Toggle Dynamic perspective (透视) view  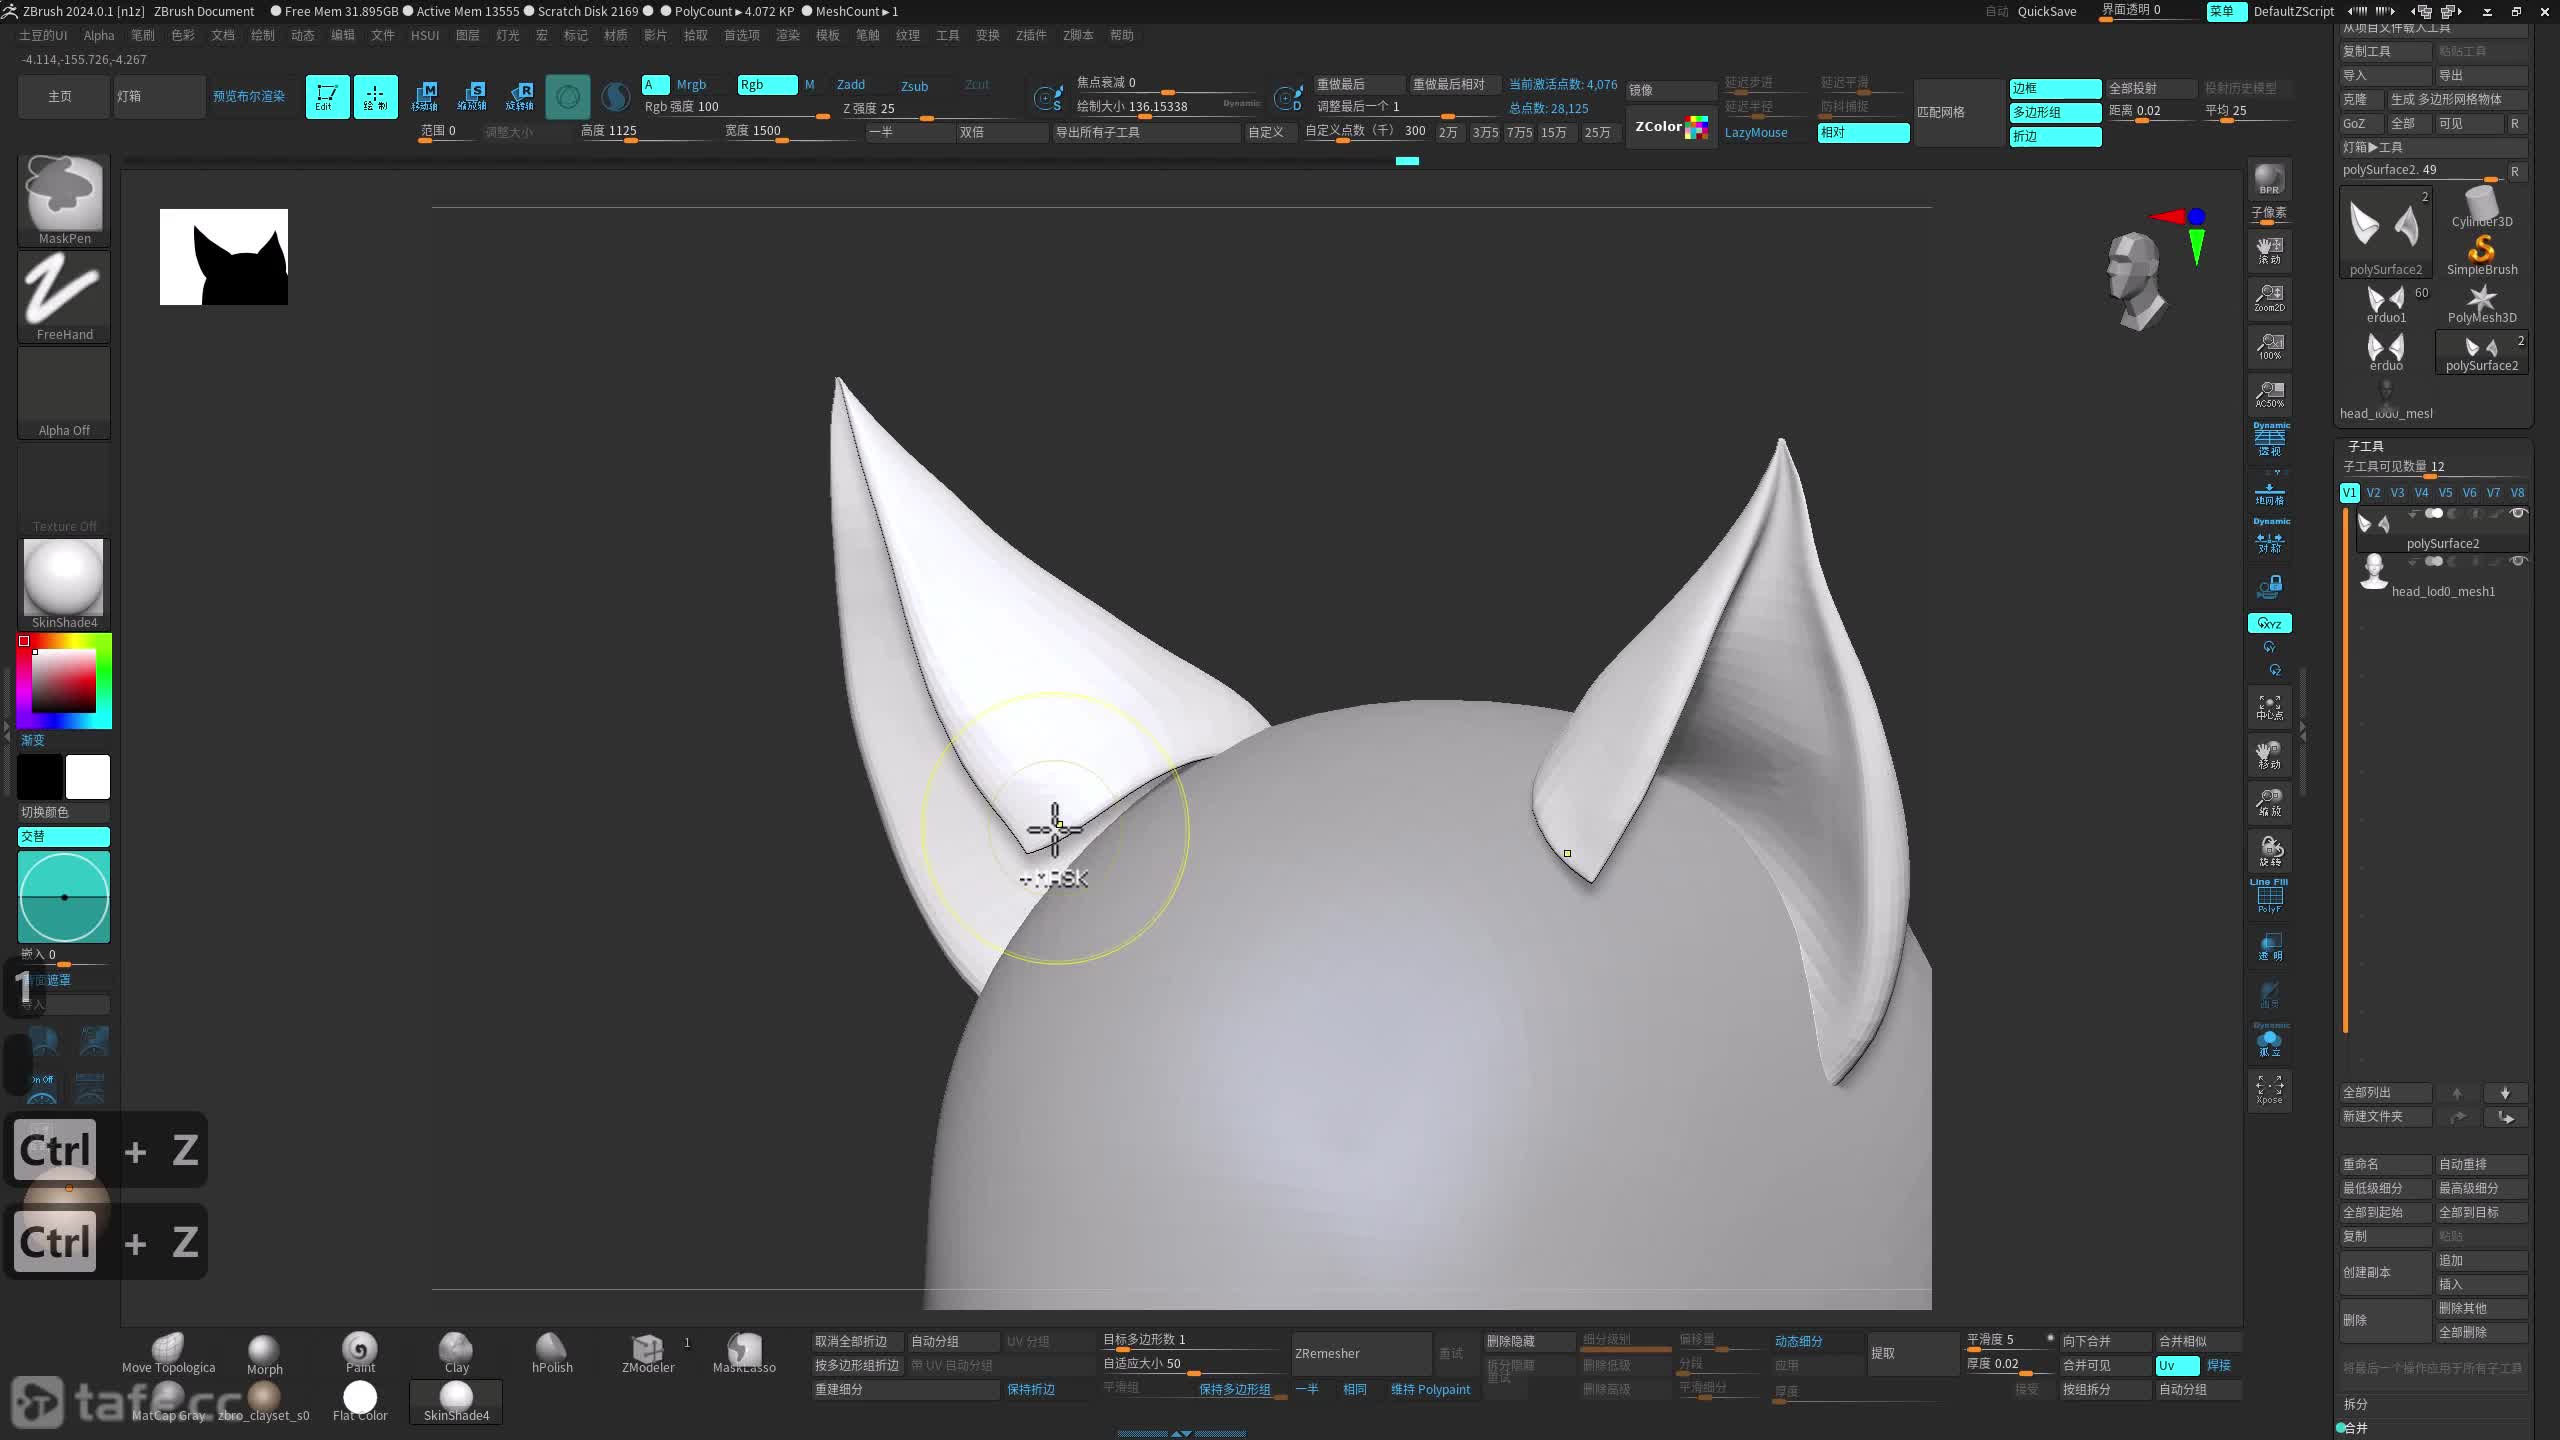(2269, 440)
